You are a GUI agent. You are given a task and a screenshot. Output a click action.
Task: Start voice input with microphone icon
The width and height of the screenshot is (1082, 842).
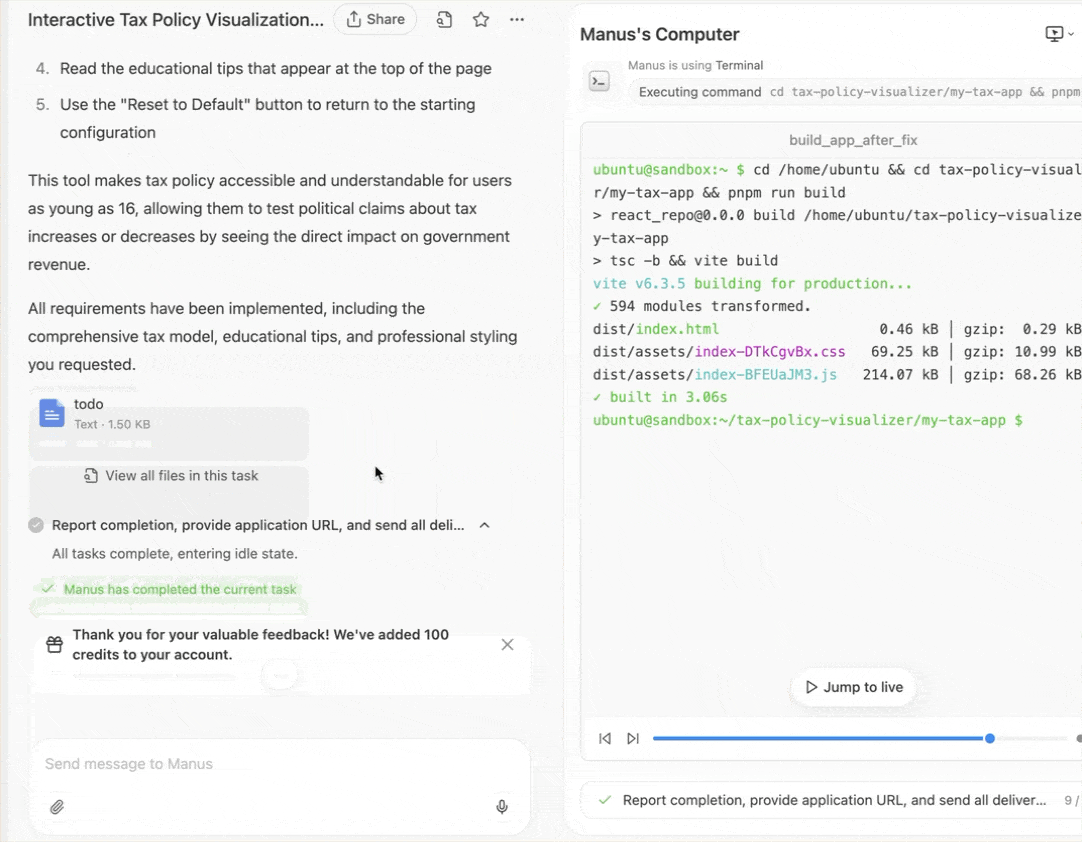coord(502,807)
